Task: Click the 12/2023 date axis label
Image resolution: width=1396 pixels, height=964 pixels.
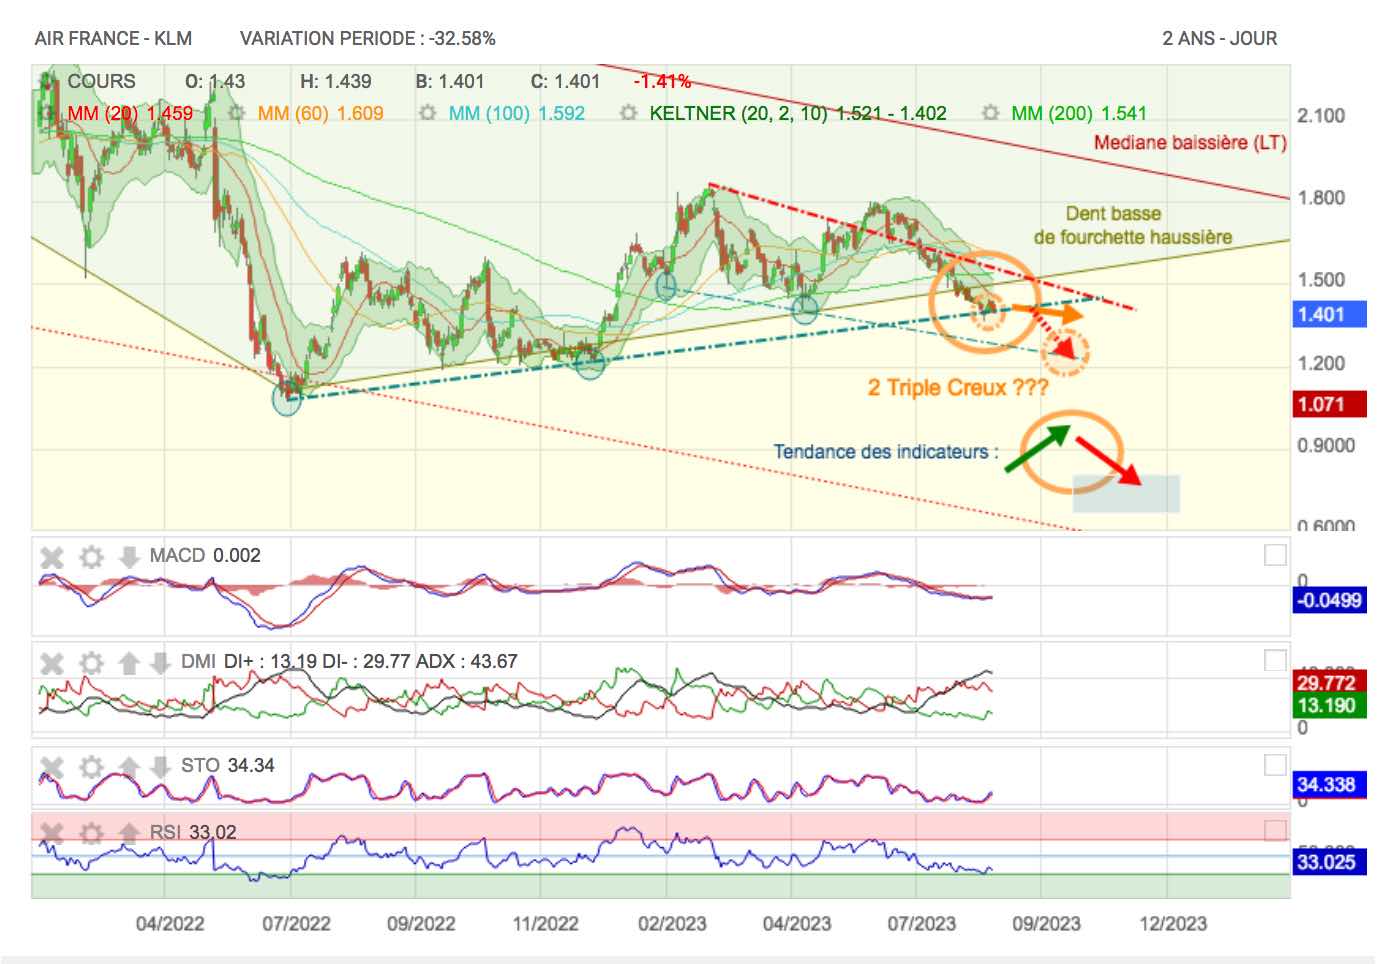Action: [1172, 923]
